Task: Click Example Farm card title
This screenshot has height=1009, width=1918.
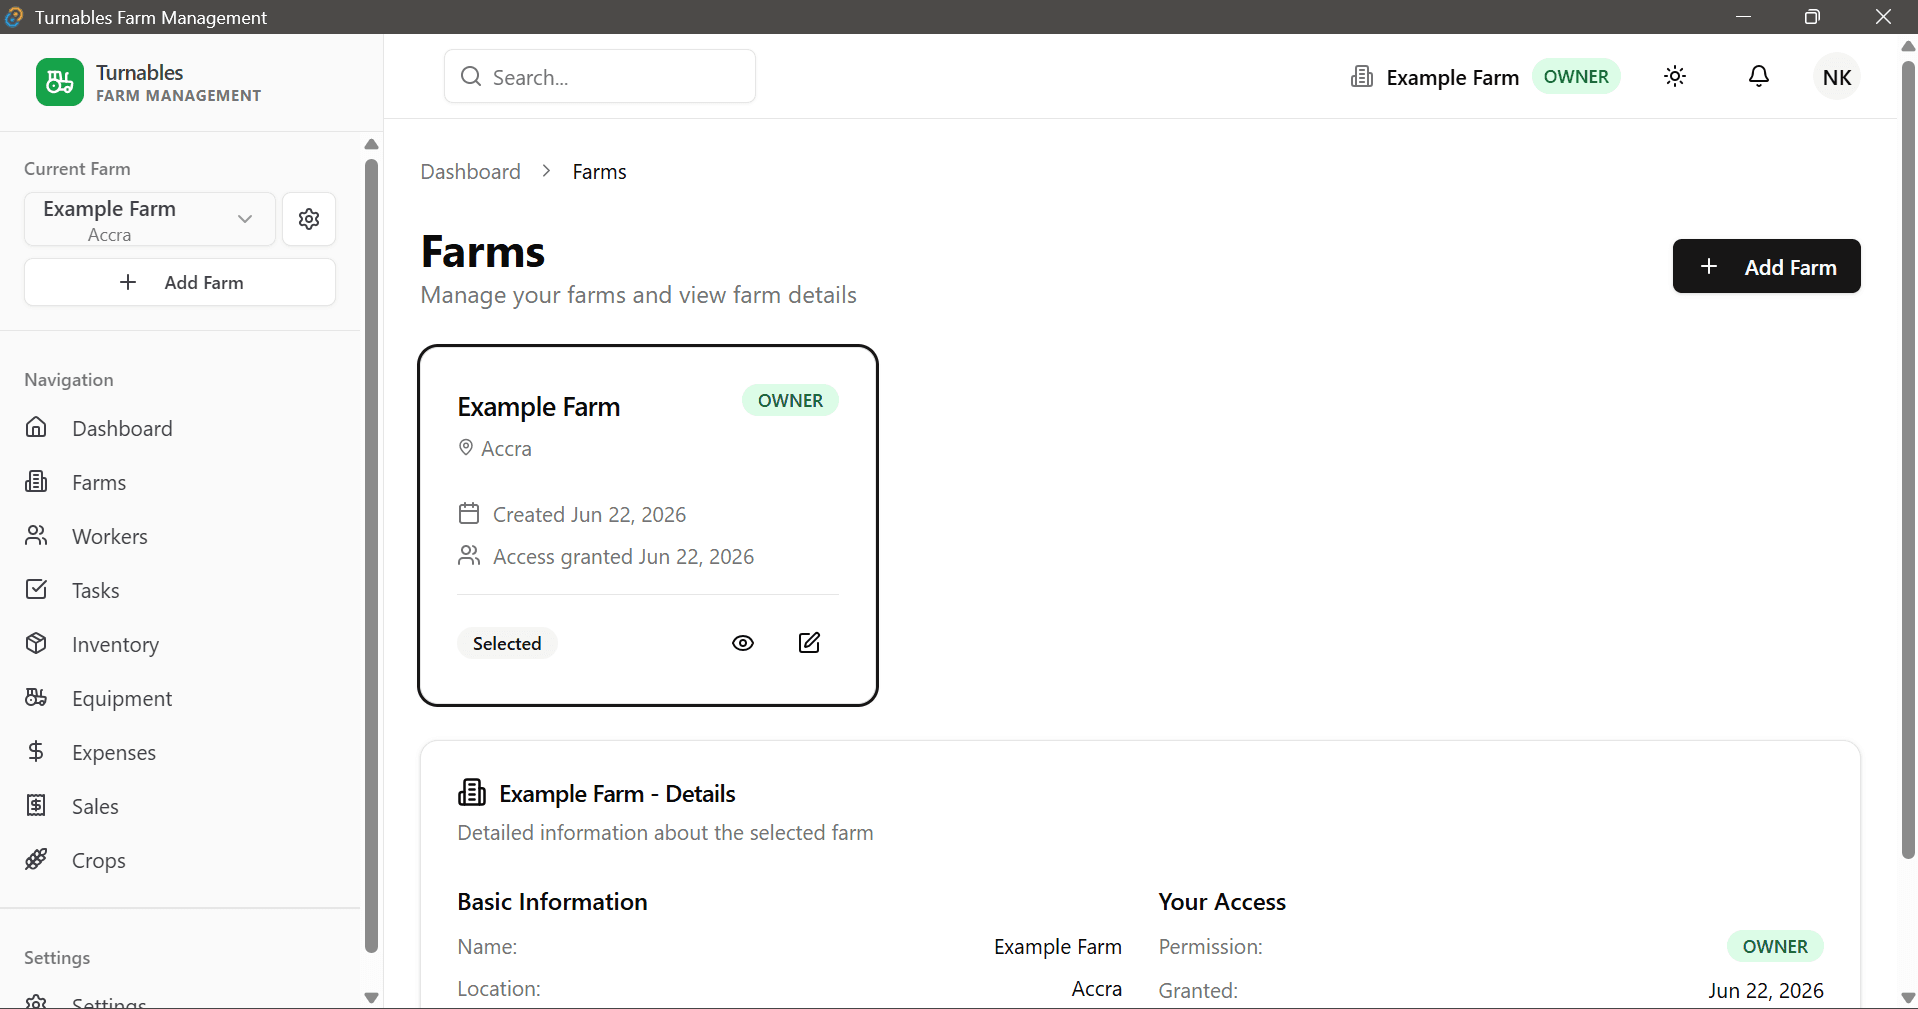Action: click(539, 407)
